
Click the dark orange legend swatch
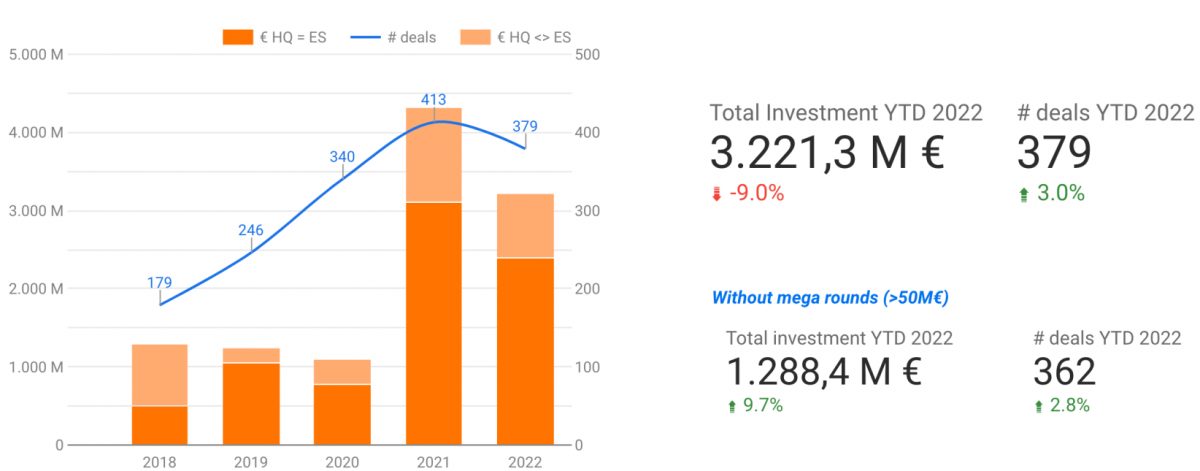tap(237, 37)
